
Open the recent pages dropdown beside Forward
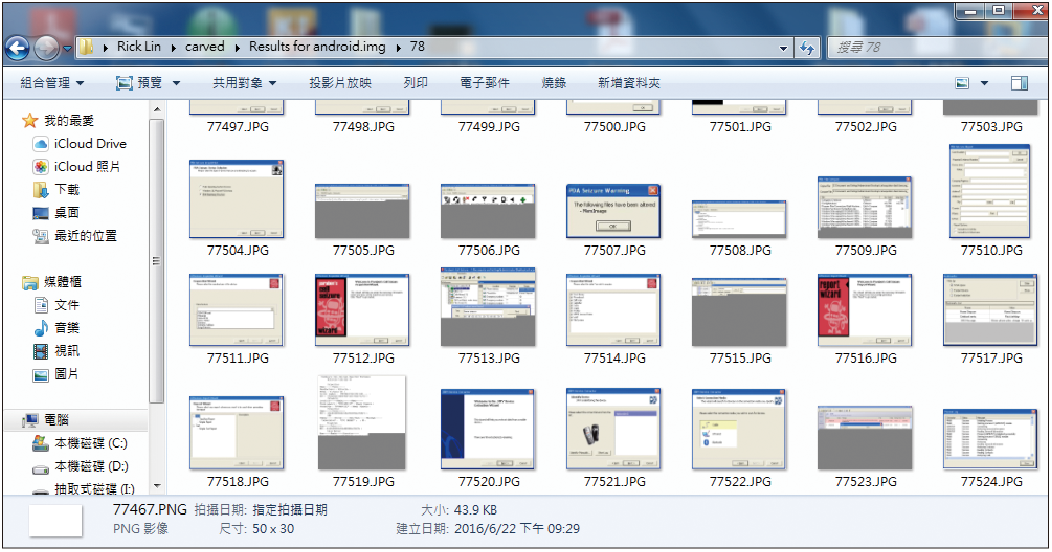(67, 48)
